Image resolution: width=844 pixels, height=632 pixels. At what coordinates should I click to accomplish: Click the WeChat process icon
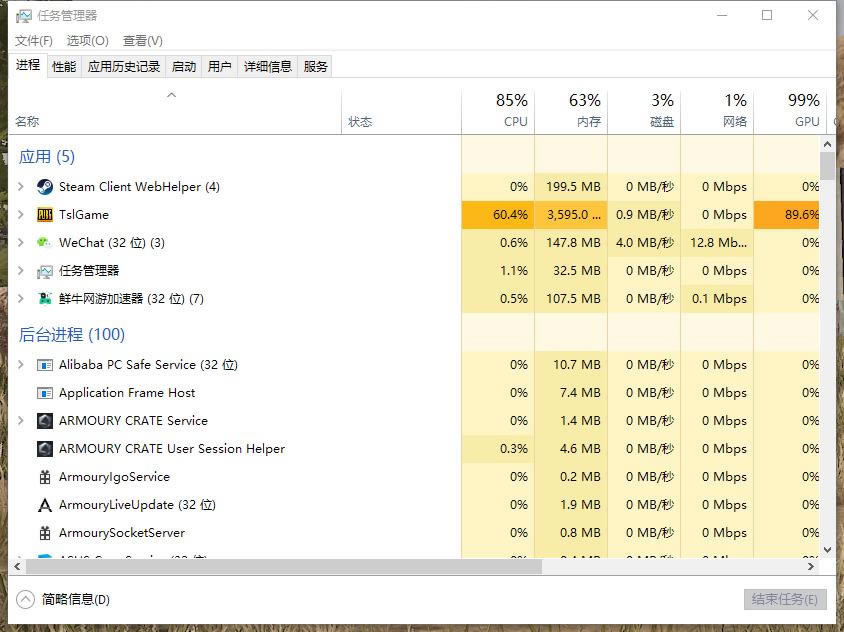tap(45, 243)
